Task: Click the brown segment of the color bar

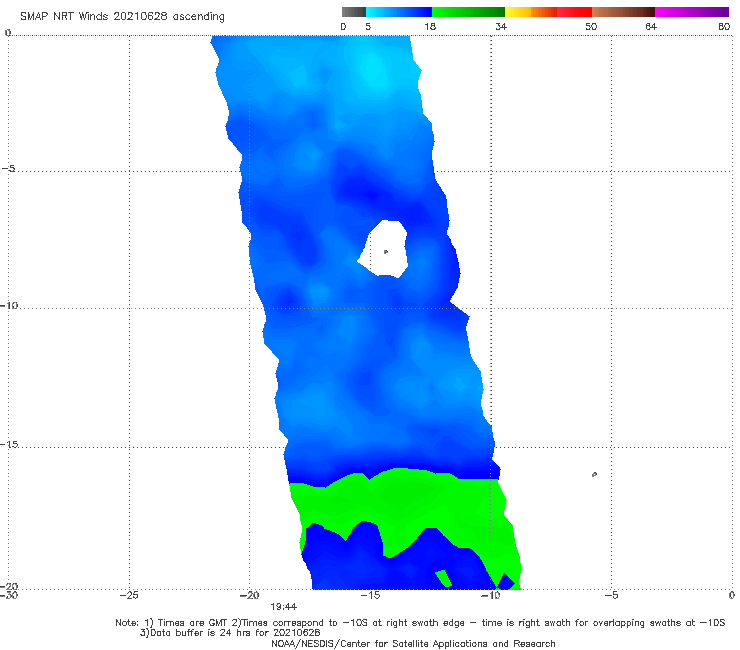Action: pyautogui.click(x=623, y=12)
